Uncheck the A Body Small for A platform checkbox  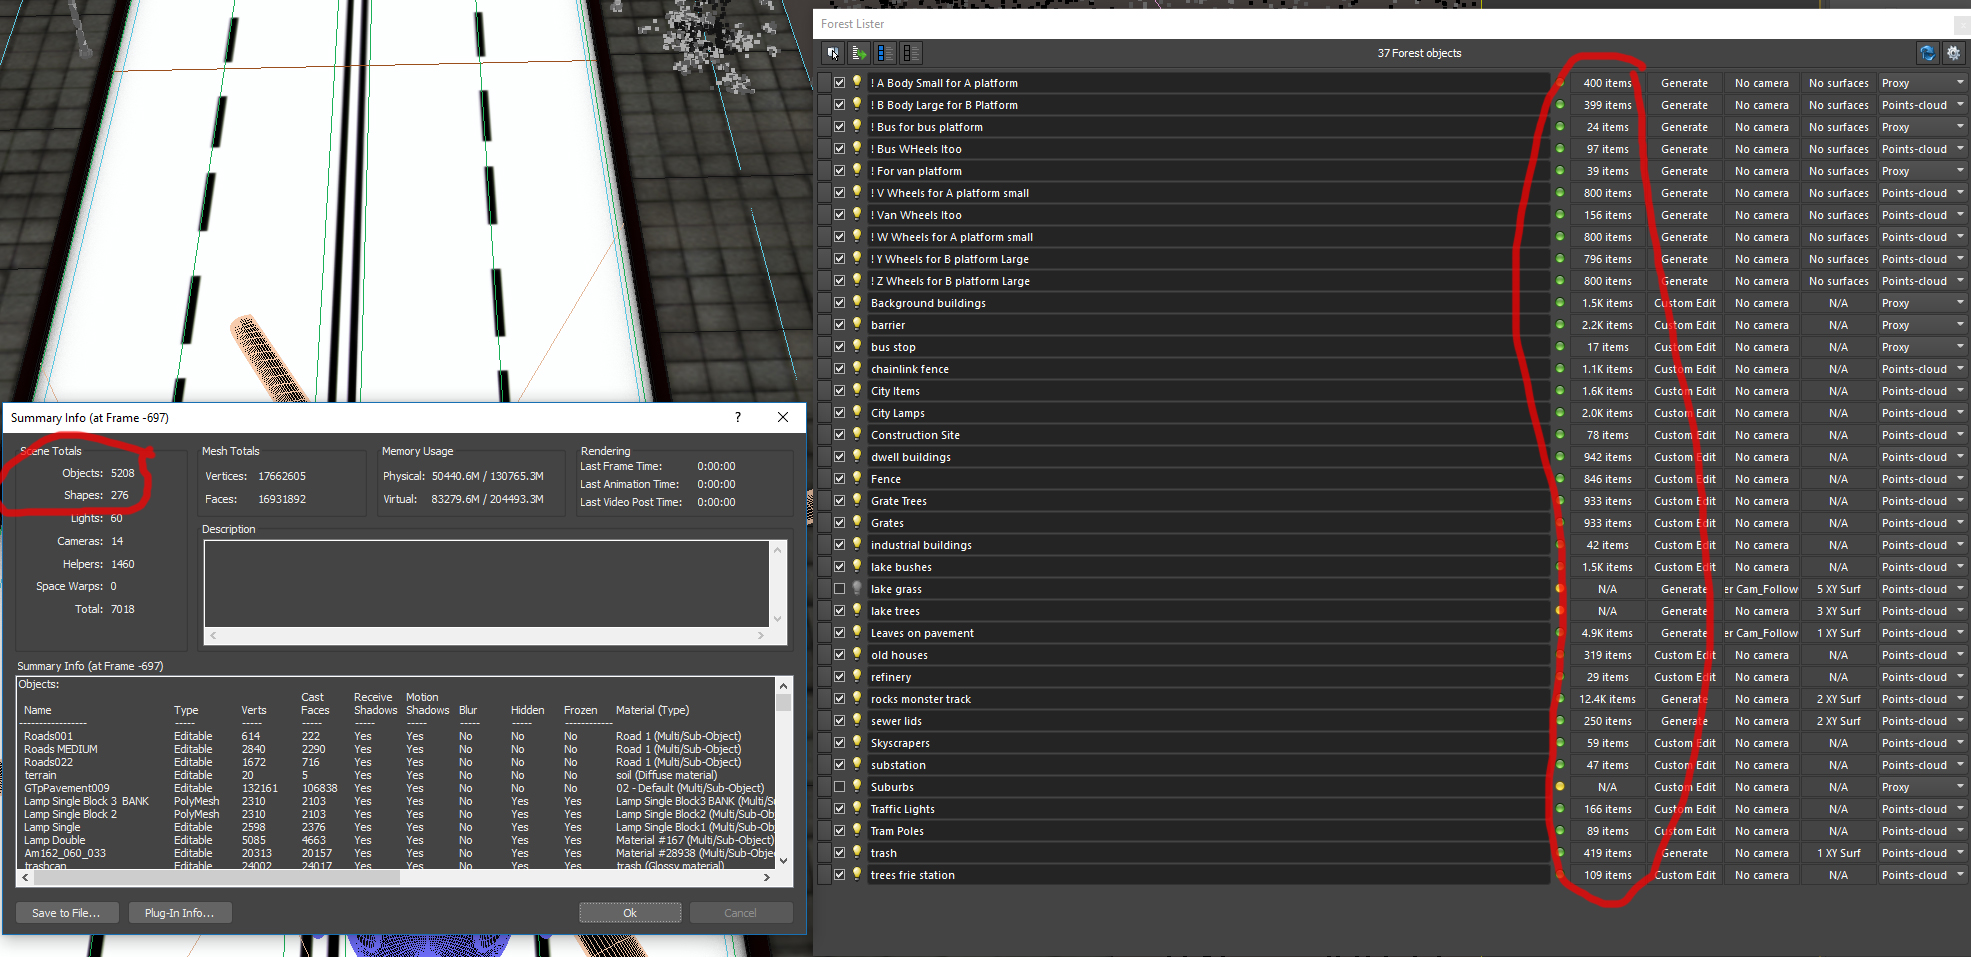pos(839,83)
